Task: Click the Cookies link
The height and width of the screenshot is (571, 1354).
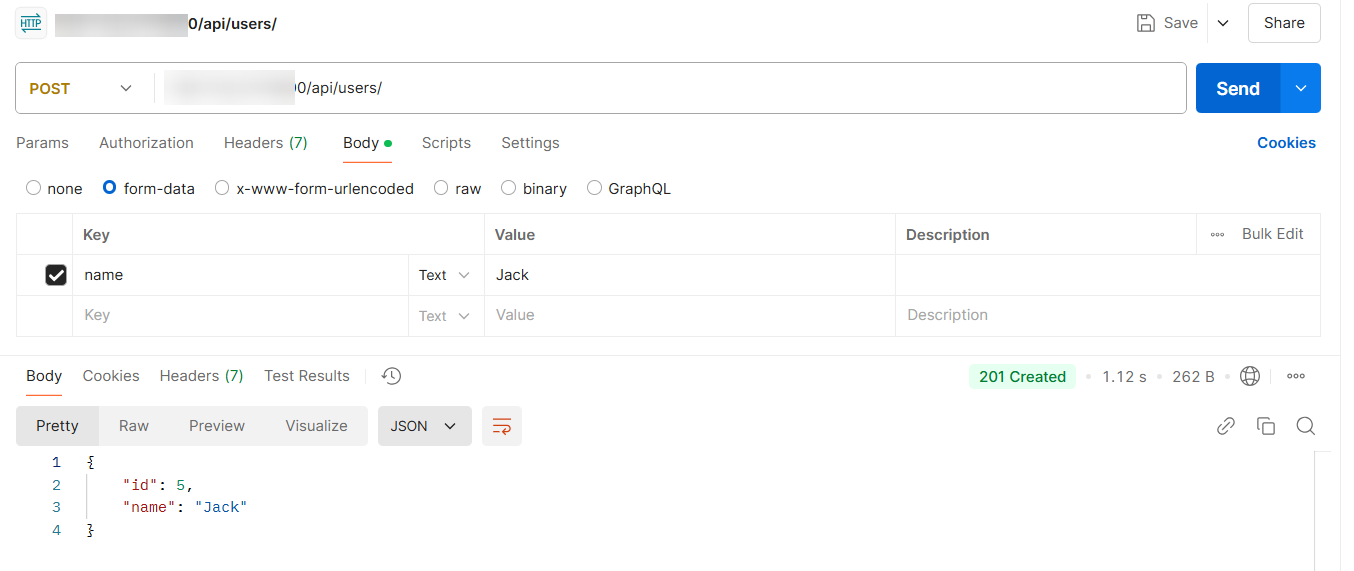Action: pyautogui.click(x=1286, y=143)
